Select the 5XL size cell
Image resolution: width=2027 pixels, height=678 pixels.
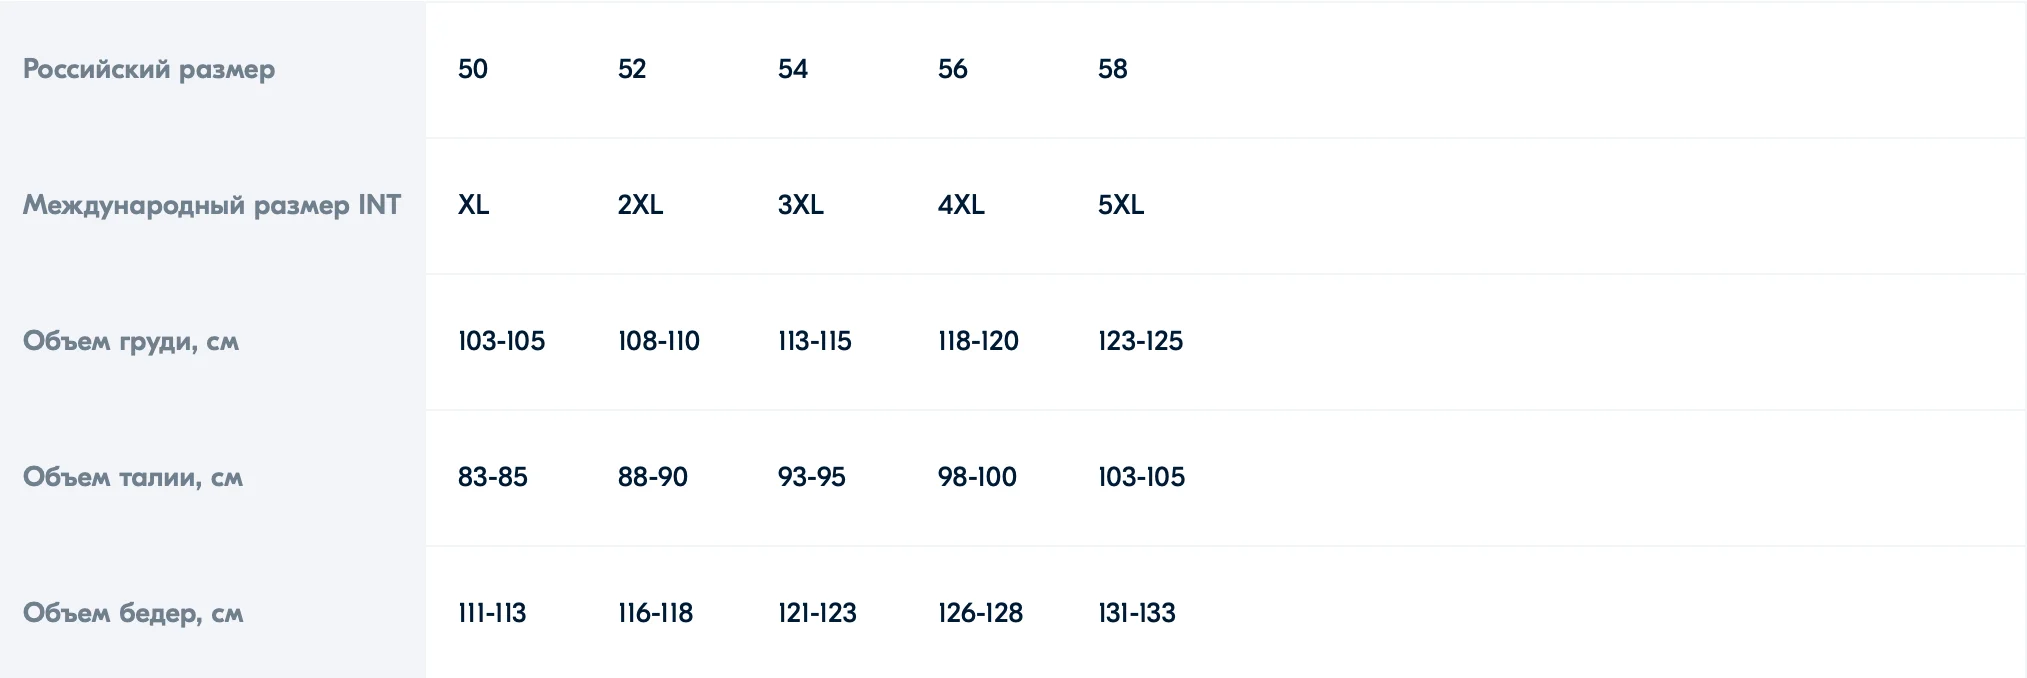pos(1121,205)
